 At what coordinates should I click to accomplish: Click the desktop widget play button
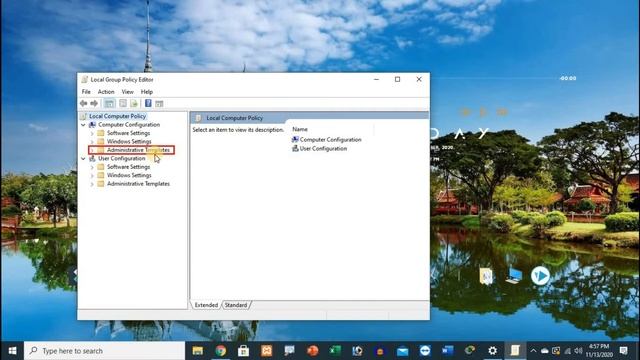pyautogui.click(x=483, y=112)
